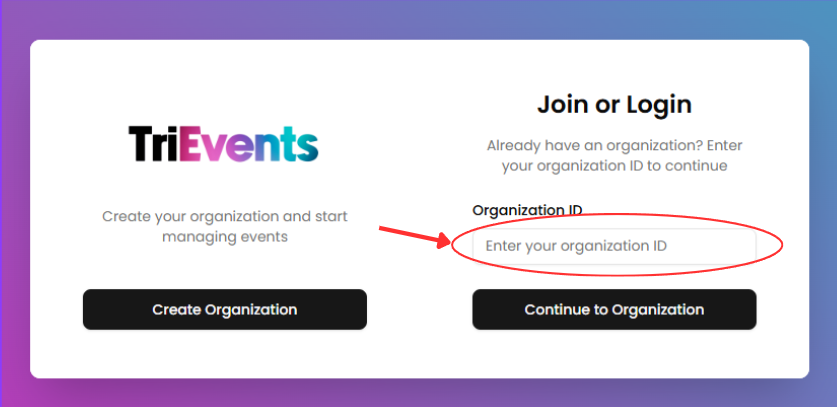The width and height of the screenshot is (837, 407).
Task: Click the "Organization ID" field label
Action: 527,210
